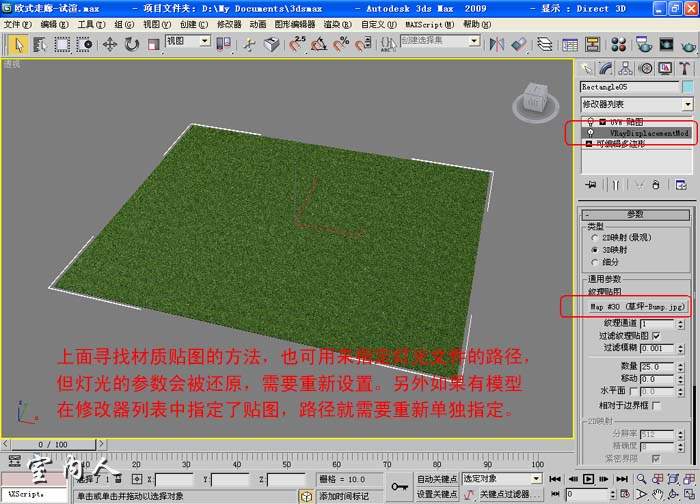Click the 设置关键点 button
Viewport: 700px width, 504px height.
pyautogui.click(x=437, y=494)
